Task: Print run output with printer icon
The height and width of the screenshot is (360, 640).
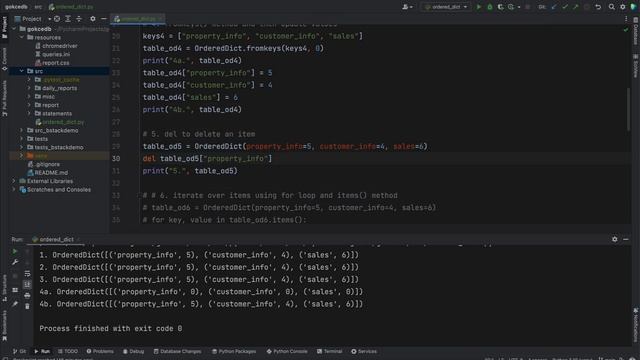Action: [x=27, y=295]
